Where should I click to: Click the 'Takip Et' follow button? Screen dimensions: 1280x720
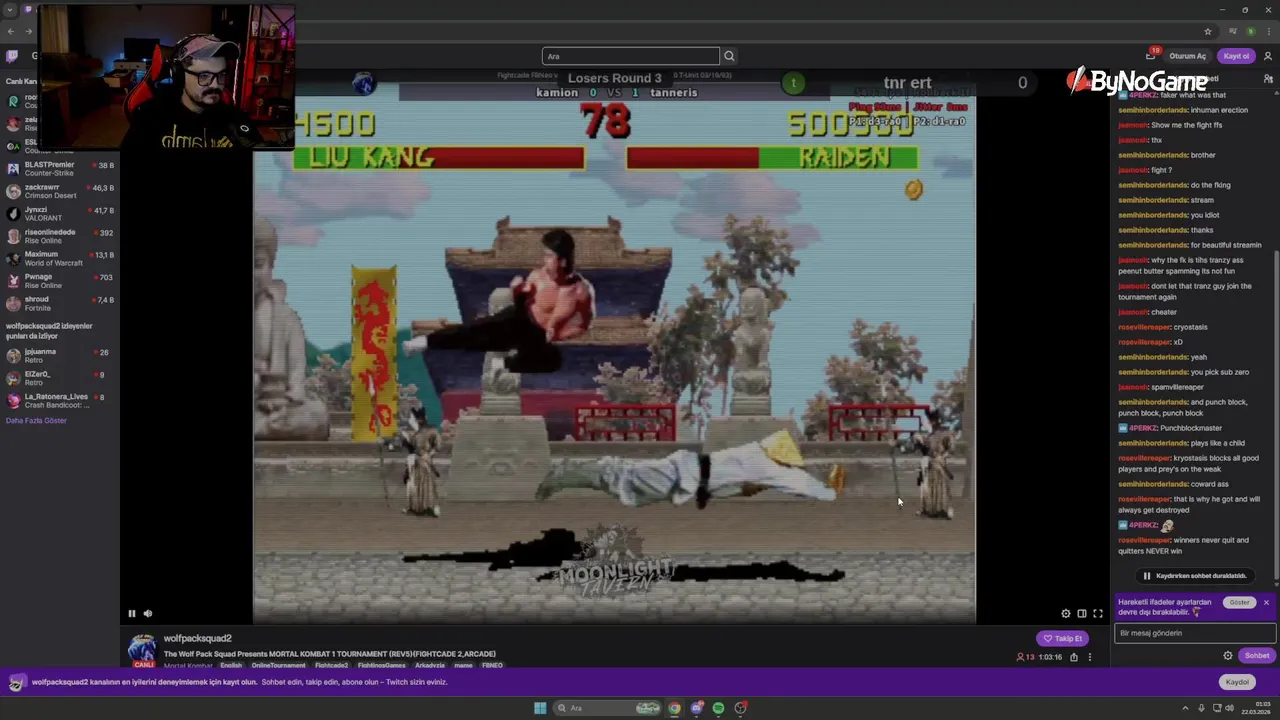(1063, 638)
